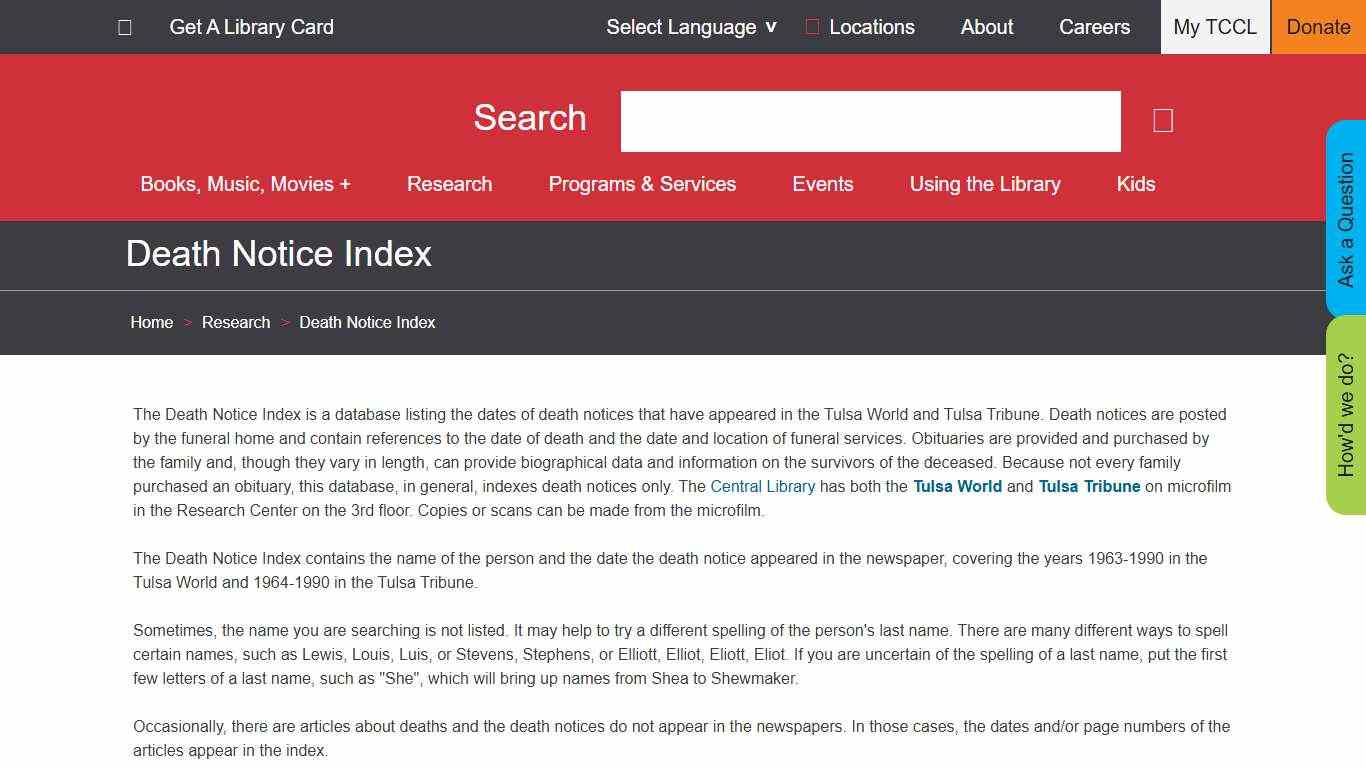1366x768 pixels.
Task: Switch to the My TCCL tab
Action: tap(1215, 27)
